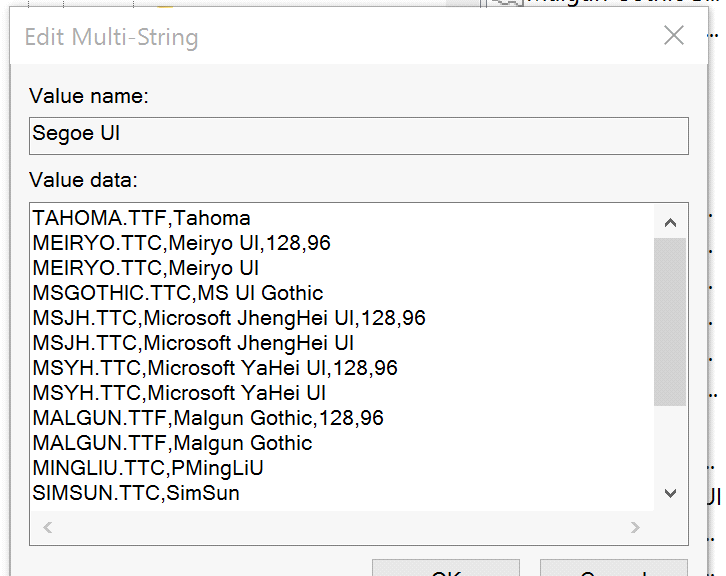Click the horizontal scroll left arrow
This screenshot has height=576, width=726.
[48, 527]
